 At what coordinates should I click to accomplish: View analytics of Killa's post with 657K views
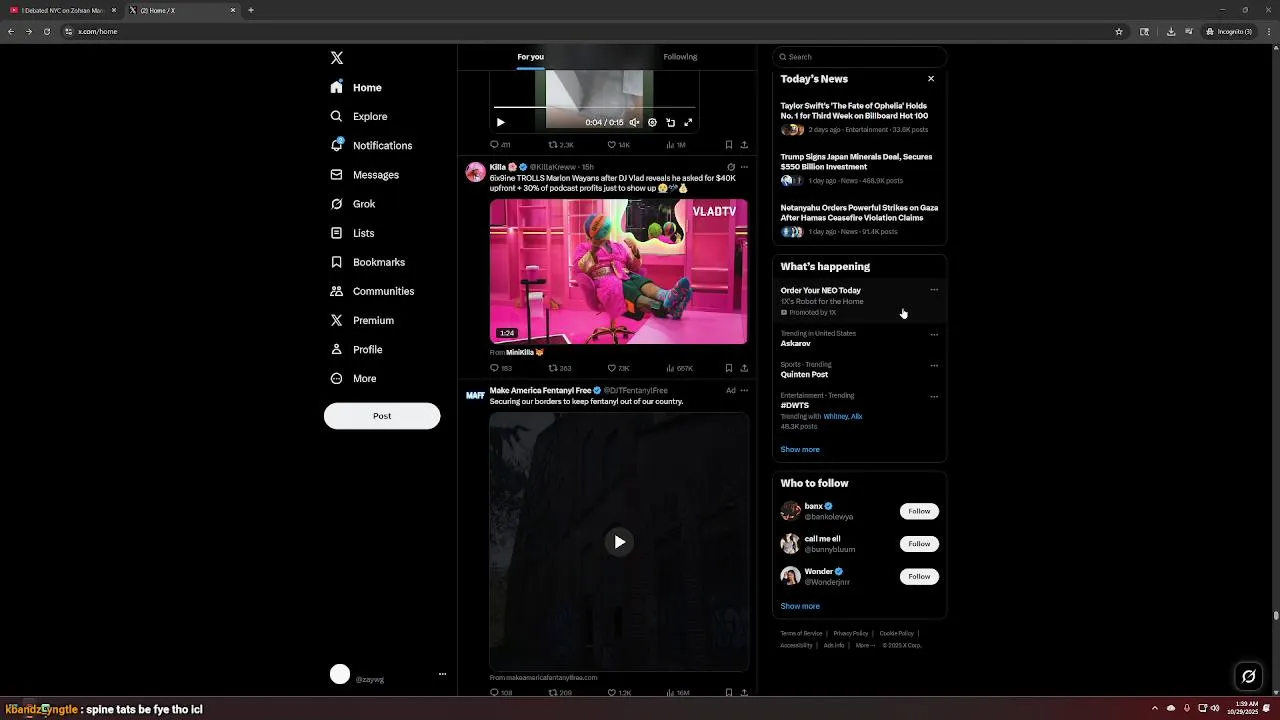pos(679,368)
